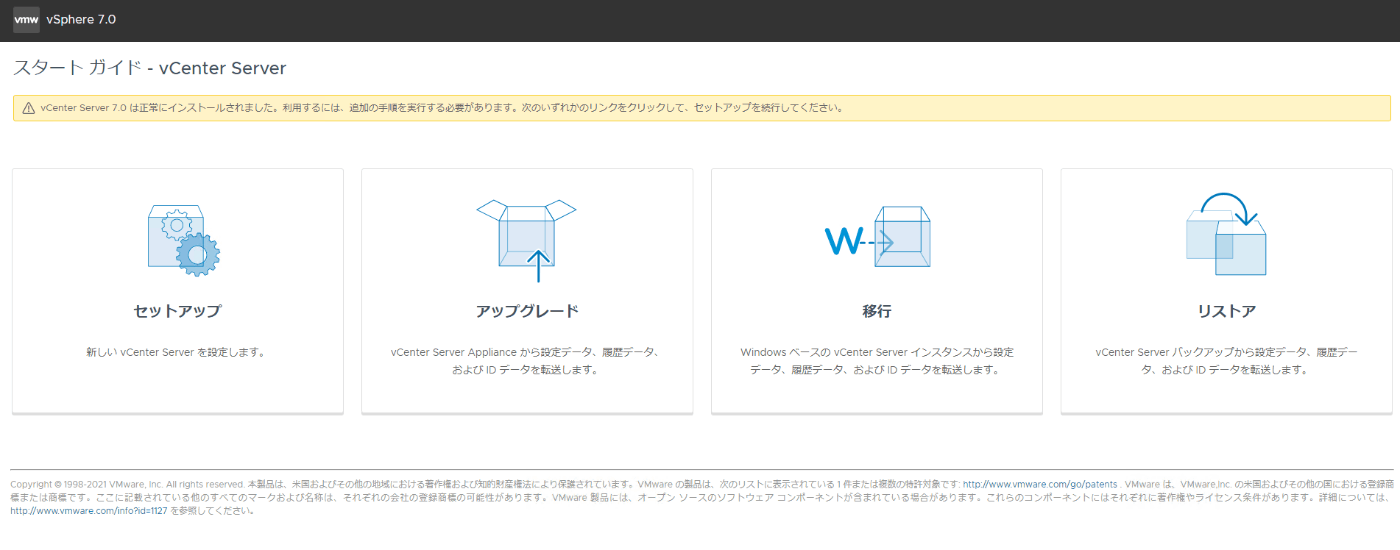Click the スタート ガイド - vCenter Server heading
This screenshot has height=550, width=1400.
[149, 68]
